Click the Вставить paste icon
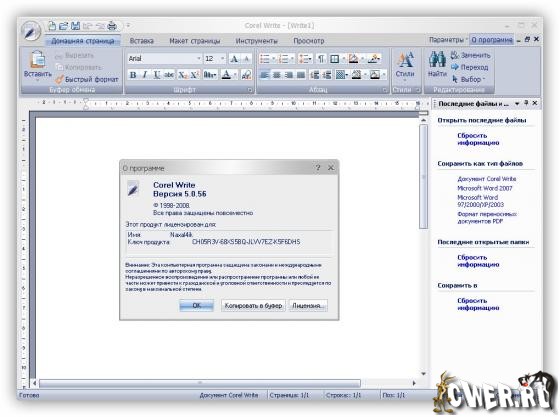560x417 pixels. [x=38, y=59]
